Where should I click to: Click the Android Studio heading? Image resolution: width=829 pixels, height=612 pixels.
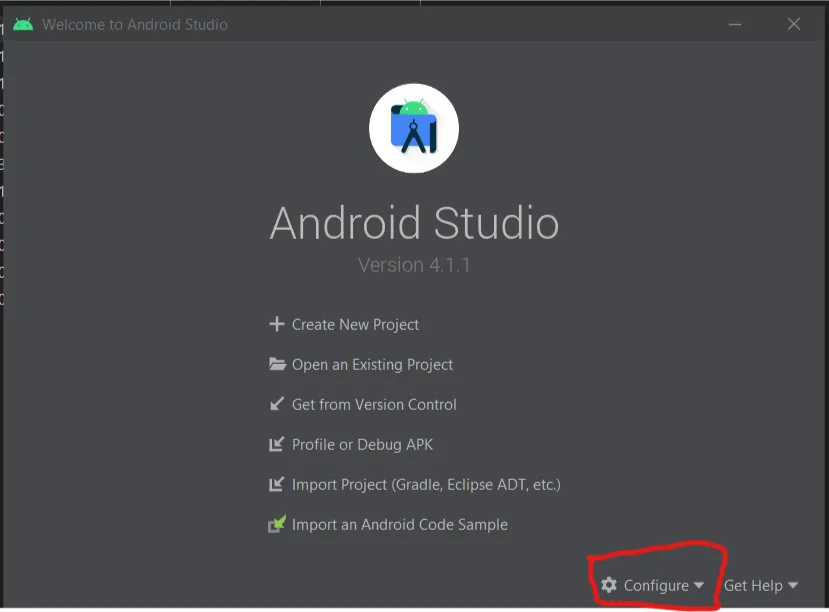tap(414, 223)
